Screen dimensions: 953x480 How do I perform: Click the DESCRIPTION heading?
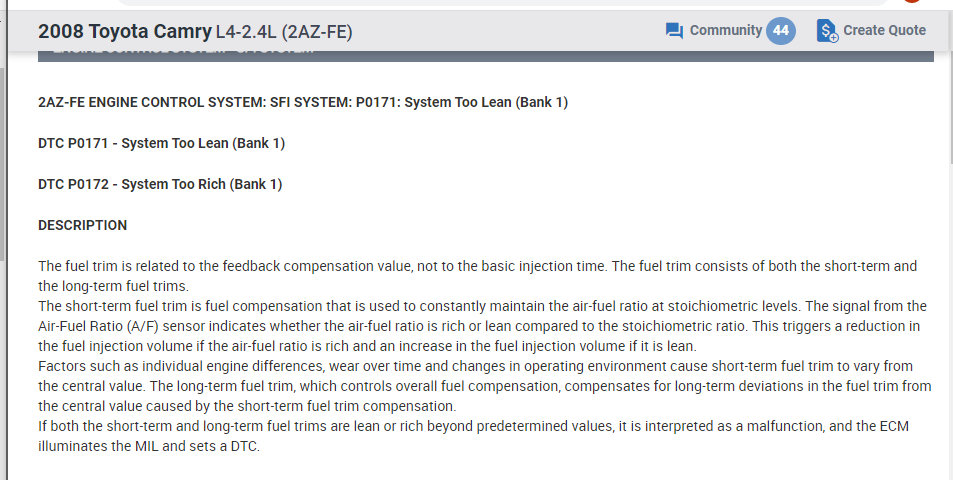82,225
